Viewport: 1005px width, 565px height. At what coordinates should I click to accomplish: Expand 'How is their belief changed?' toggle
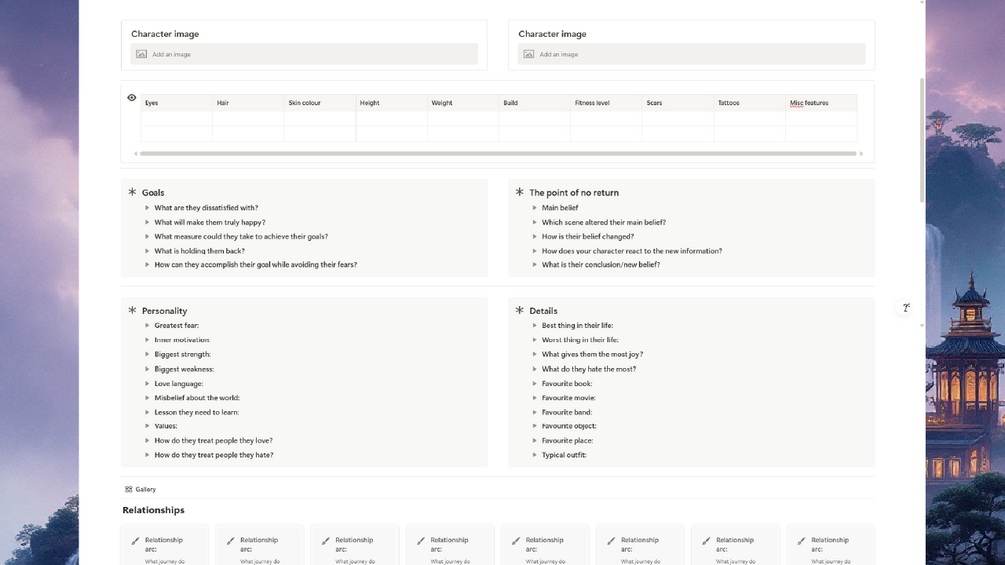(535, 237)
